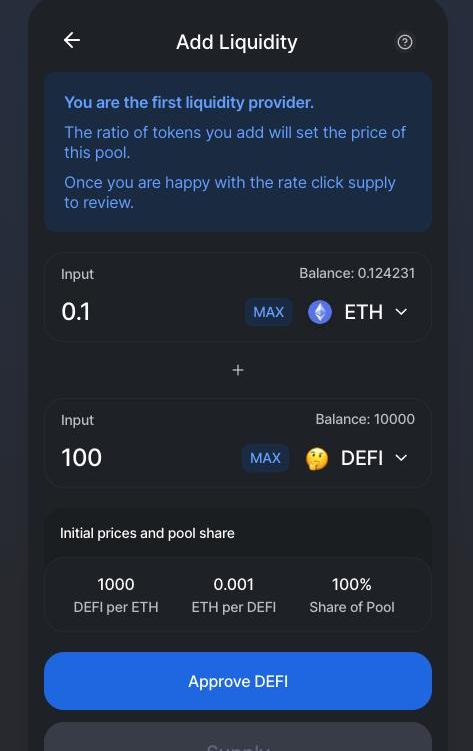The width and height of the screenshot is (473, 751).
Task: Click the Approve DEFI button
Action: click(238, 681)
